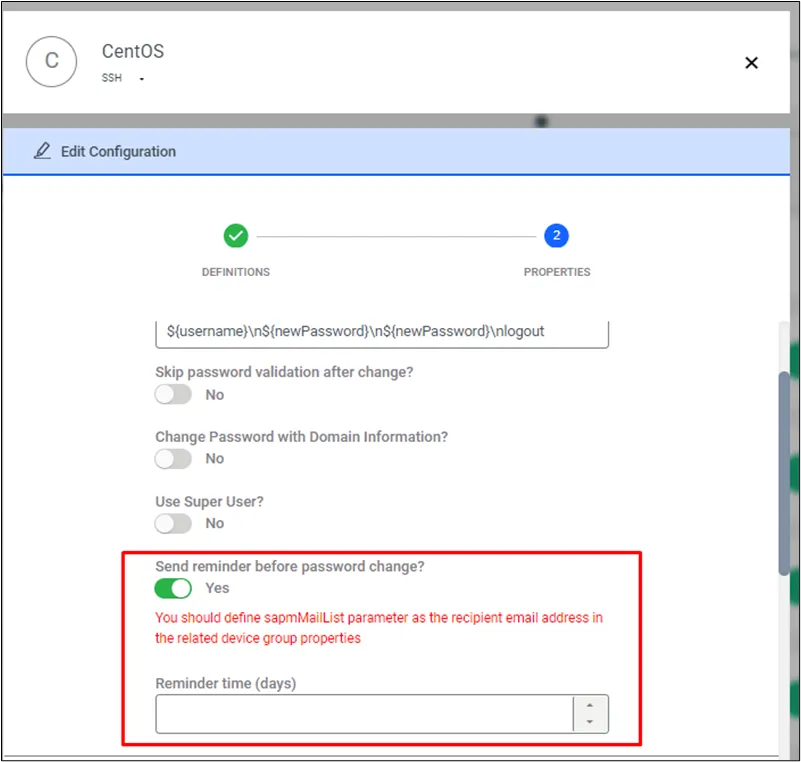
Task: Open the PROPERTIES step label
Action: pos(557,272)
